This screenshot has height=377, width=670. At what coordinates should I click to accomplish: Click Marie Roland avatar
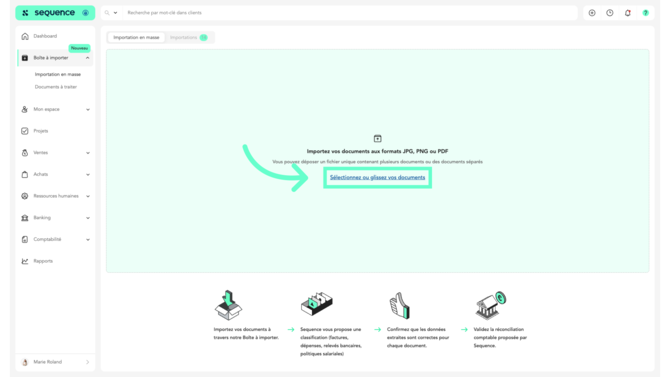tap(25, 362)
